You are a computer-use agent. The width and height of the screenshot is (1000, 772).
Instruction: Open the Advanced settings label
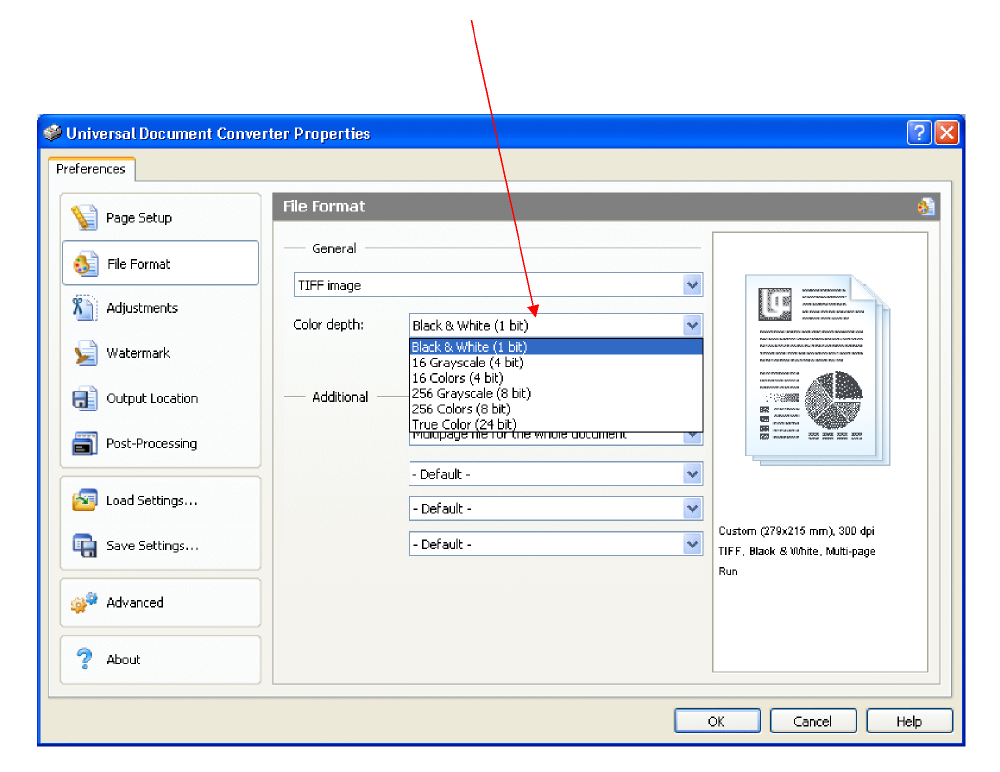click(x=135, y=602)
